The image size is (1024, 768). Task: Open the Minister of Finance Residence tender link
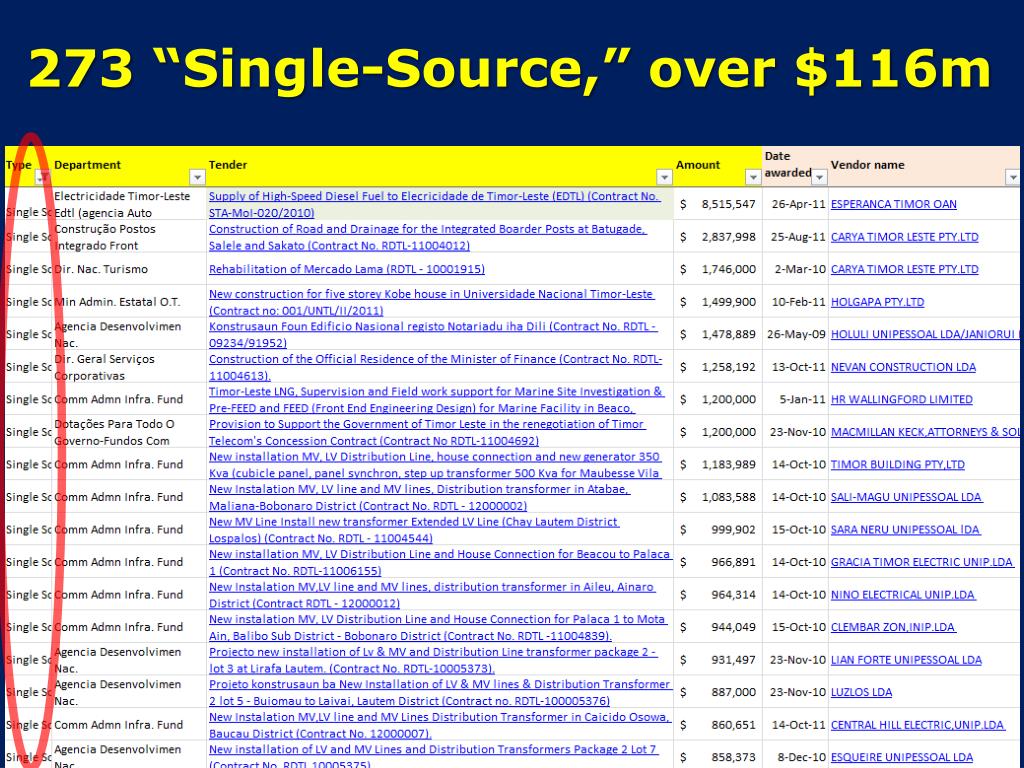tap(436, 367)
